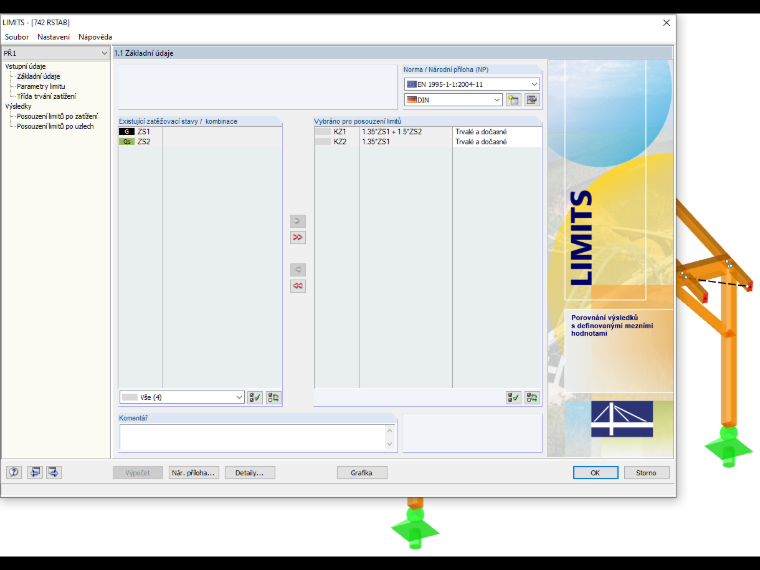Select Výsledky tree node
This screenshot has width=760, height=570.
[x=18, y=106]
